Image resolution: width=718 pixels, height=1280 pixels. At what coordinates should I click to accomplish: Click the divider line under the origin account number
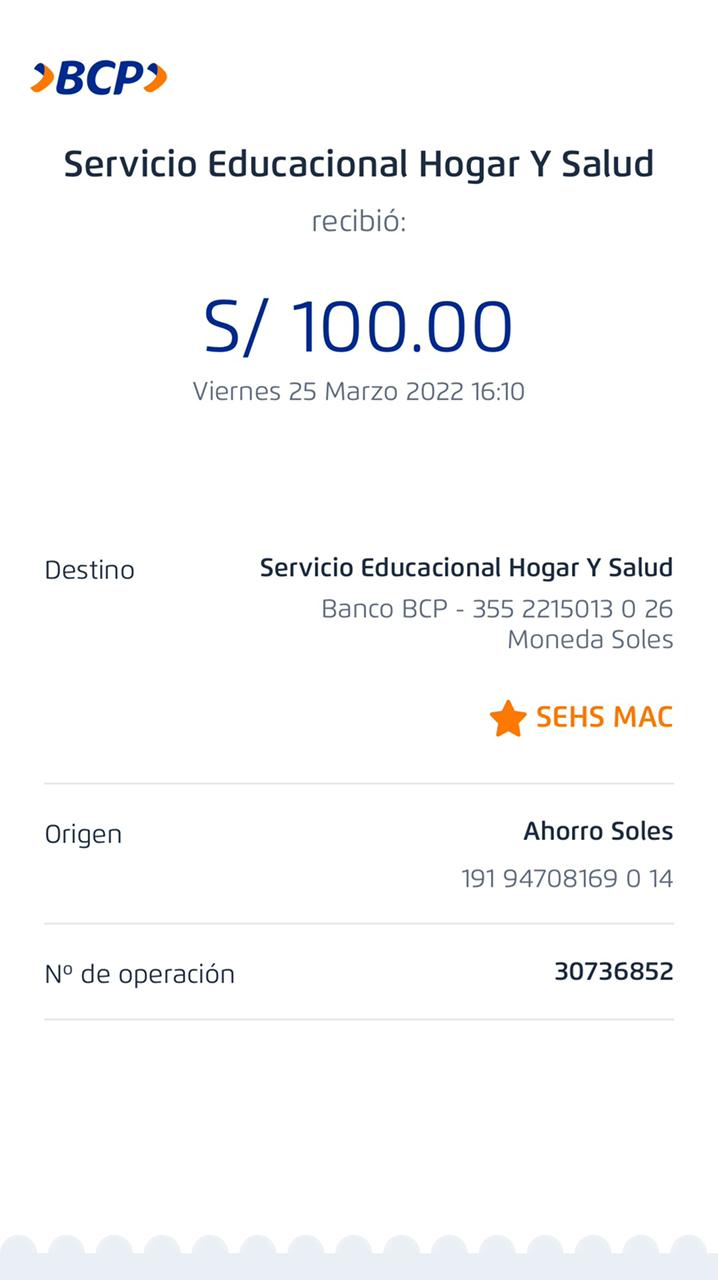[x=358, y=923]
